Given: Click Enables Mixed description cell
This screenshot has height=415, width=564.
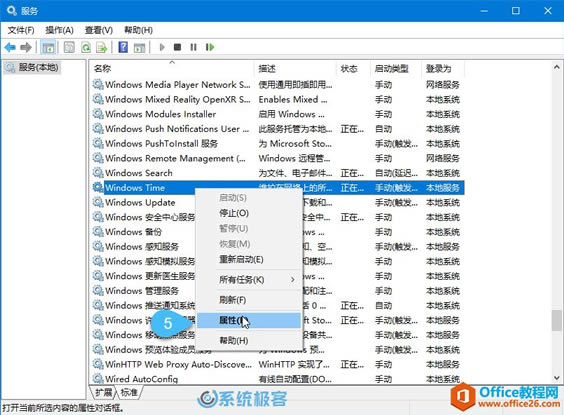Looking at the screenshot, I should 293,99.
